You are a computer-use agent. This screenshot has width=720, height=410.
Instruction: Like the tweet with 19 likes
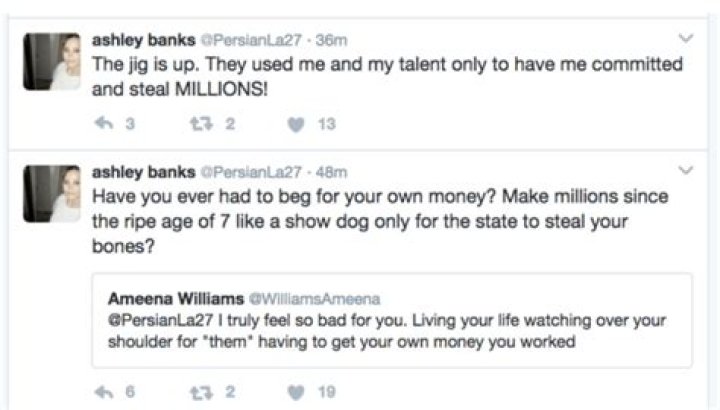click(297, 393)
